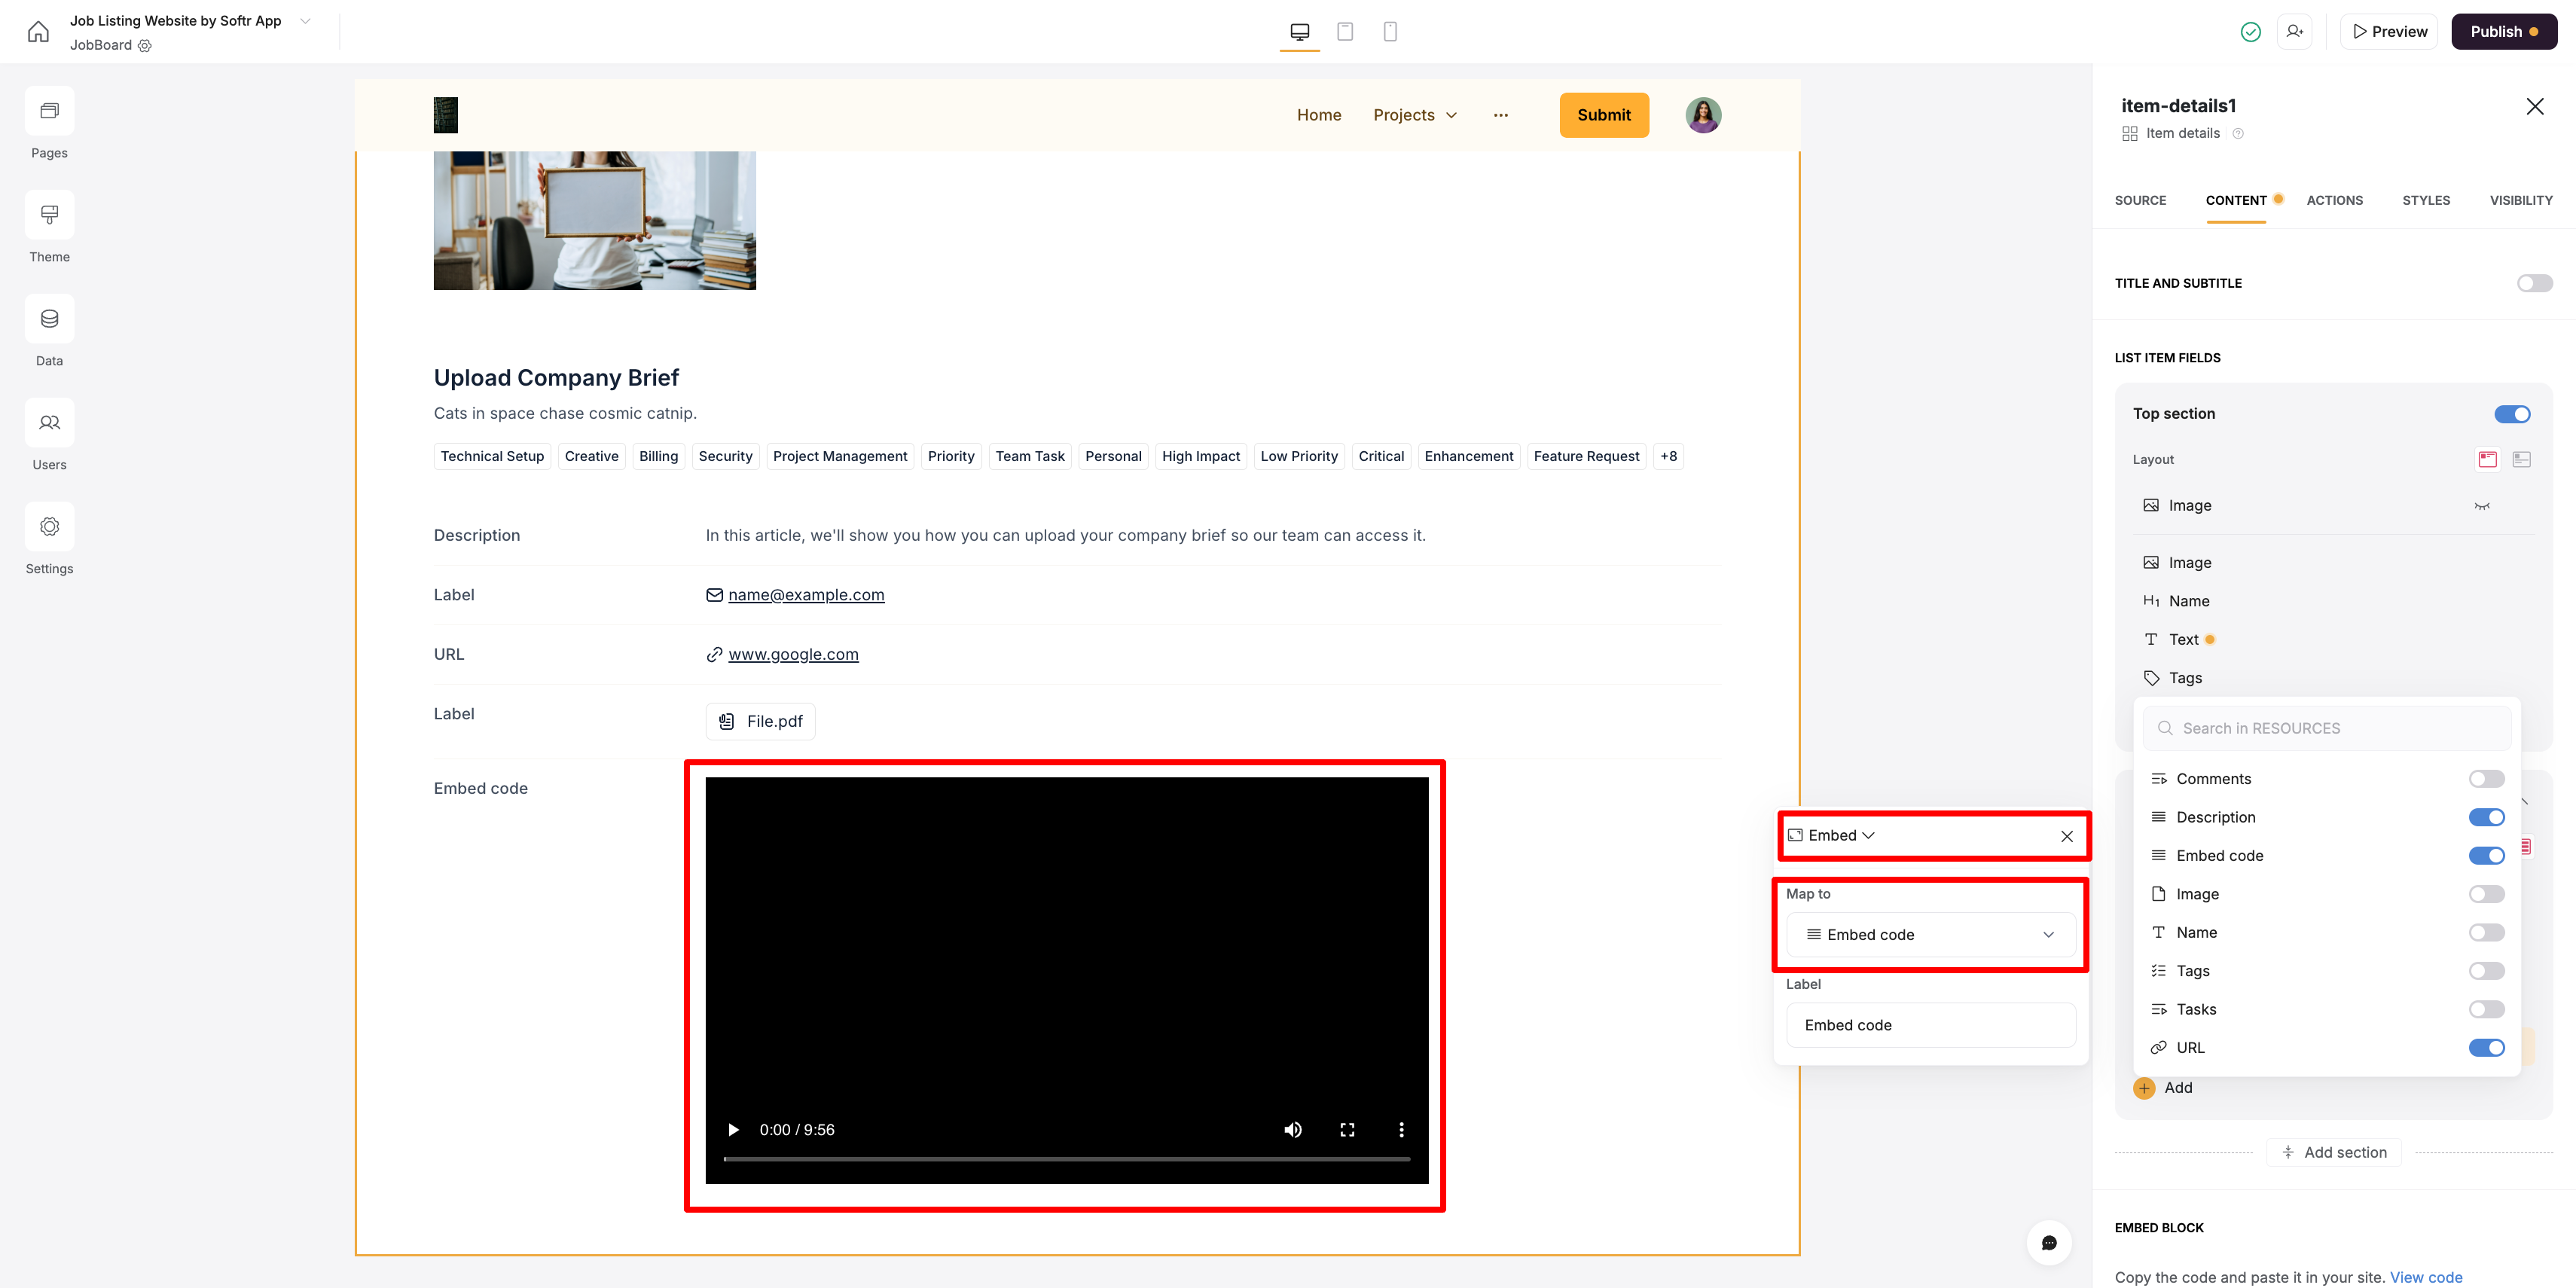This screenshot has height=1288, width=2576.
Task: Open the navbar more options ellipsis
Action: 1500,115
